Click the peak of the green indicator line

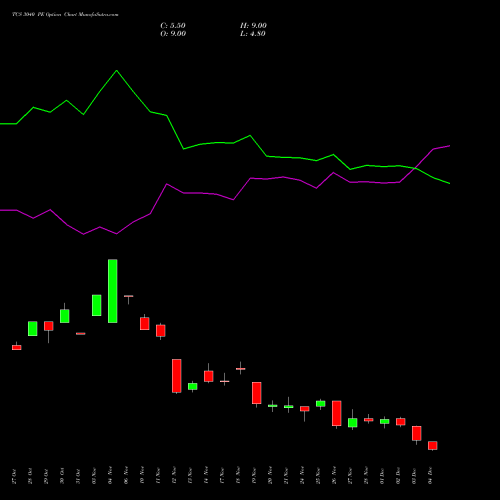tap(116, 71)
